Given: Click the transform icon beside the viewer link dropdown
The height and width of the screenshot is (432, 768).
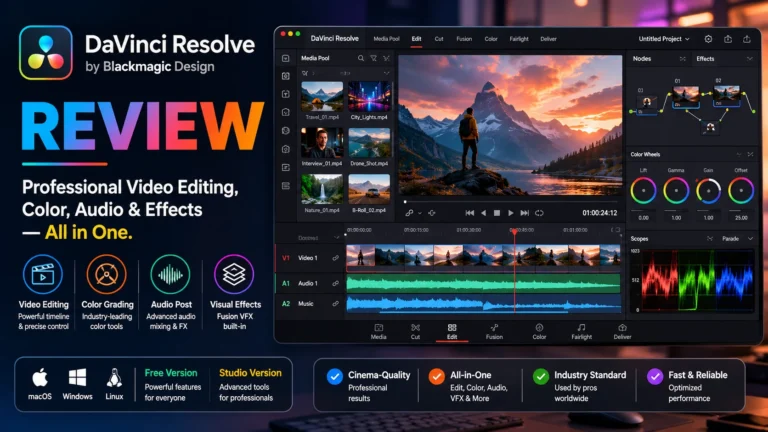Looking at the screenshot, I should (432, 213).
